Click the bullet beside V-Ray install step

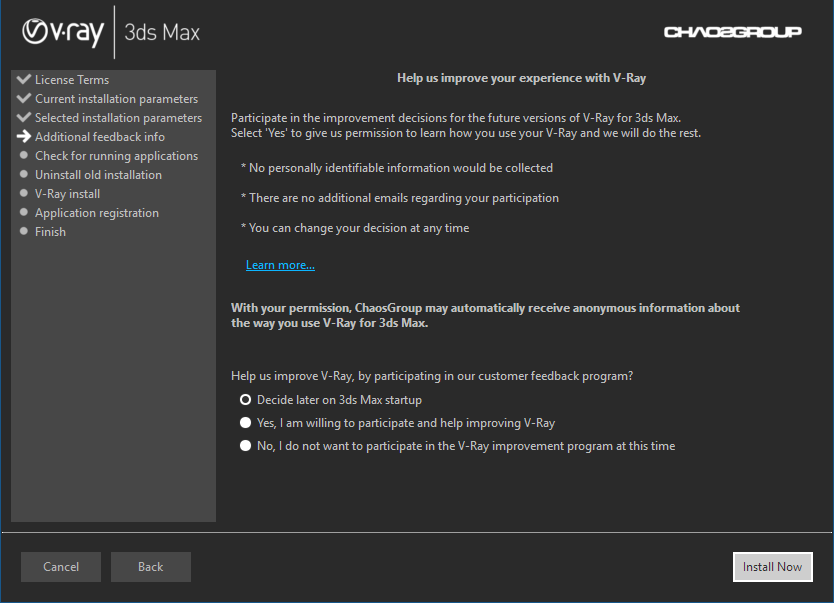(x=24, y=193)
